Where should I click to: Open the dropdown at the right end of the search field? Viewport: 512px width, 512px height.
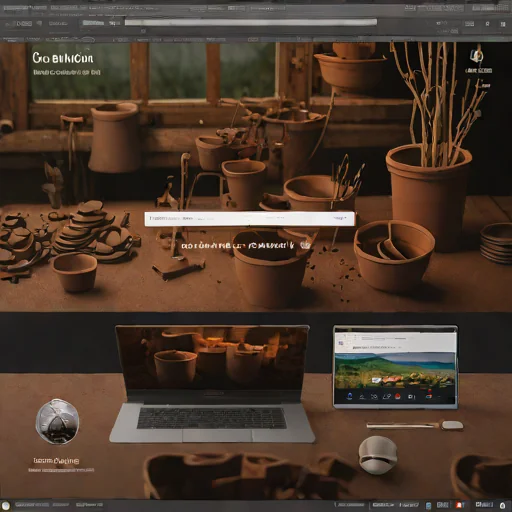pos(340,218)
